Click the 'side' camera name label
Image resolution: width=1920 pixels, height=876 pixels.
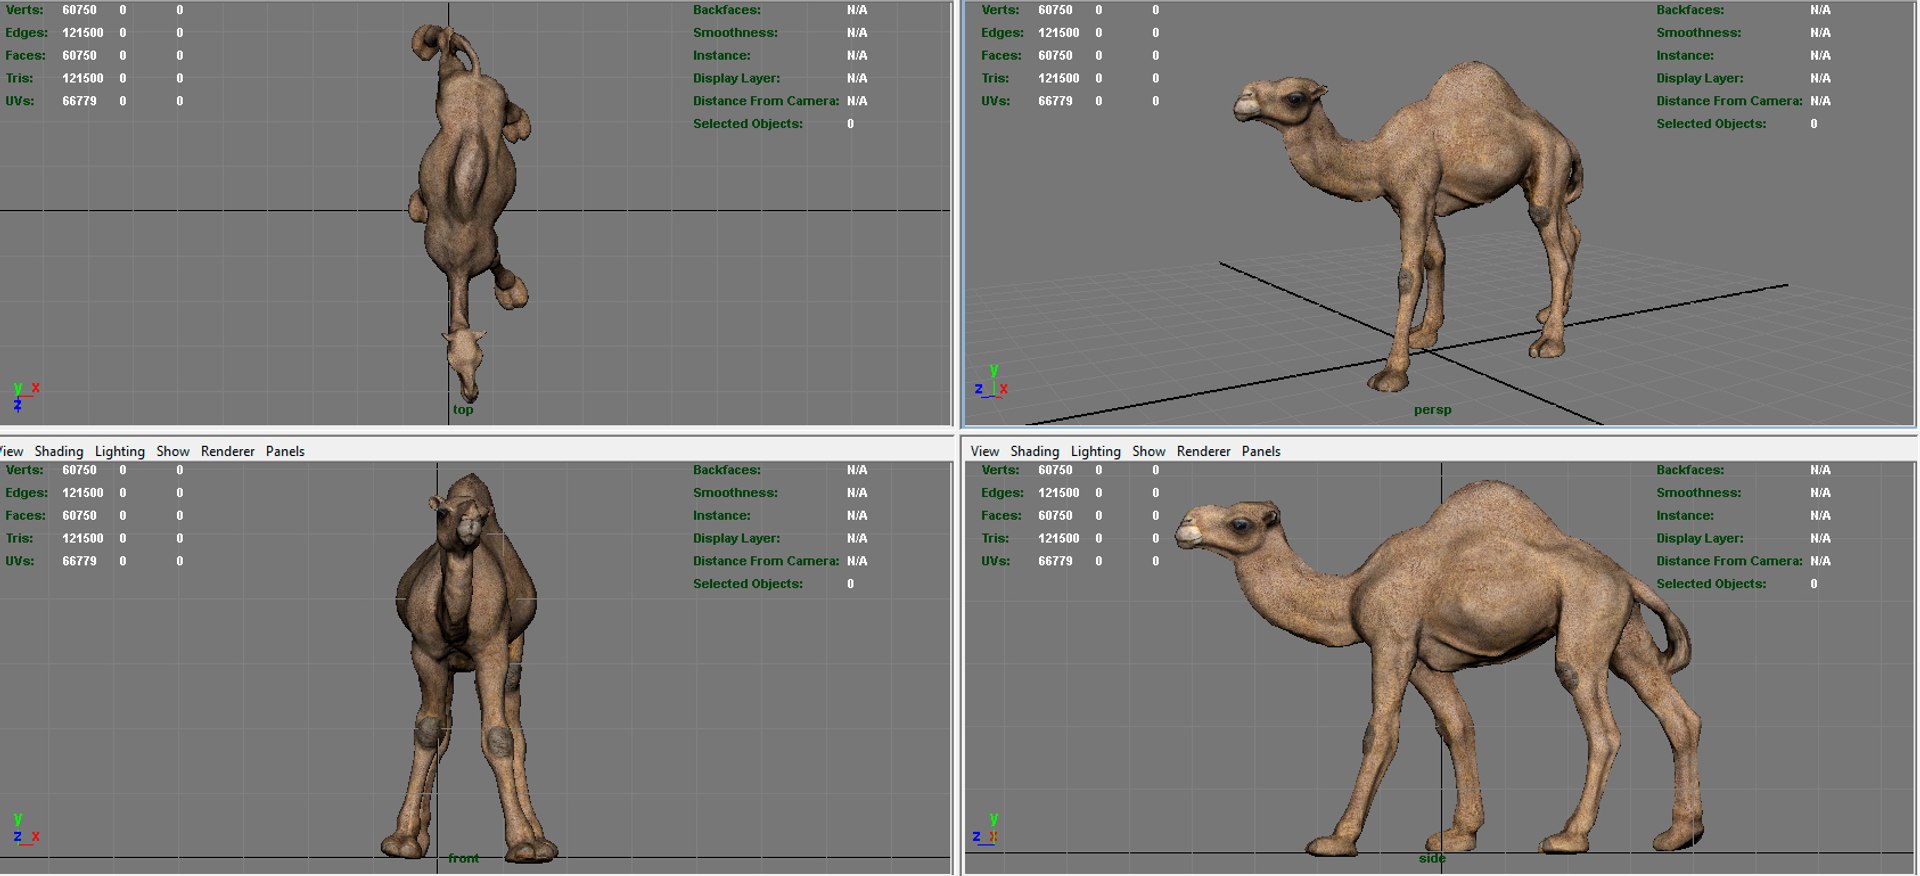pyautogui.click(x=1432, y=858)
